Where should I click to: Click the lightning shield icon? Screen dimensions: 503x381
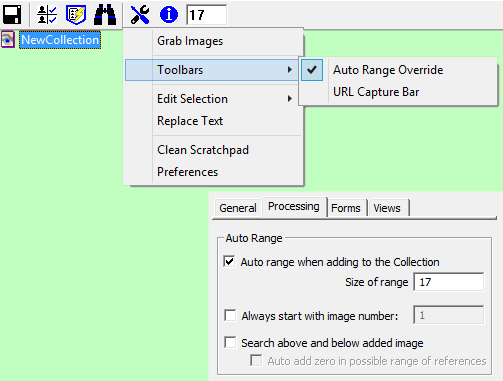pyautogui.click(x=76, y=15)
